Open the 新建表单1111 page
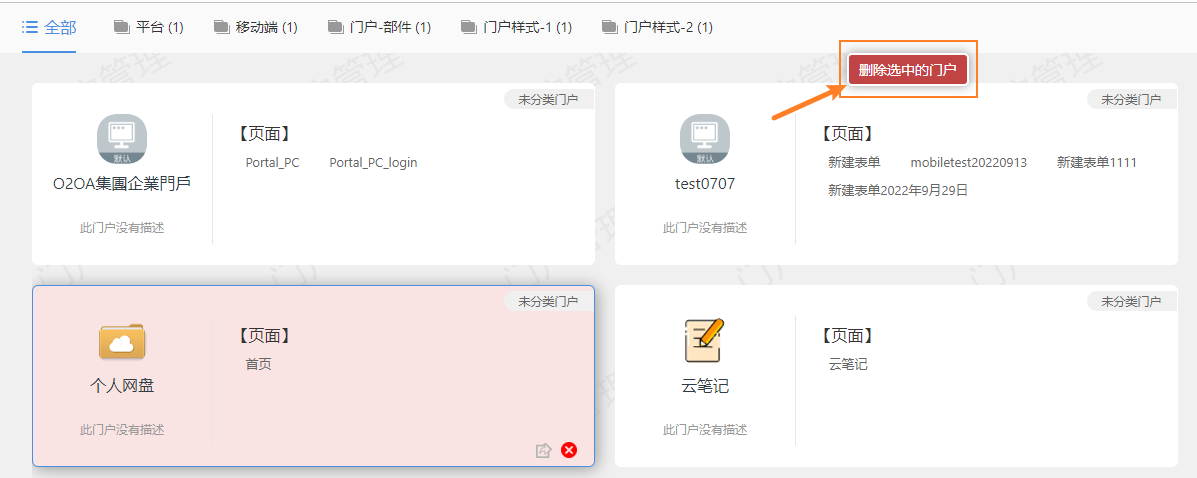1197x478 pixels. 1096,162
